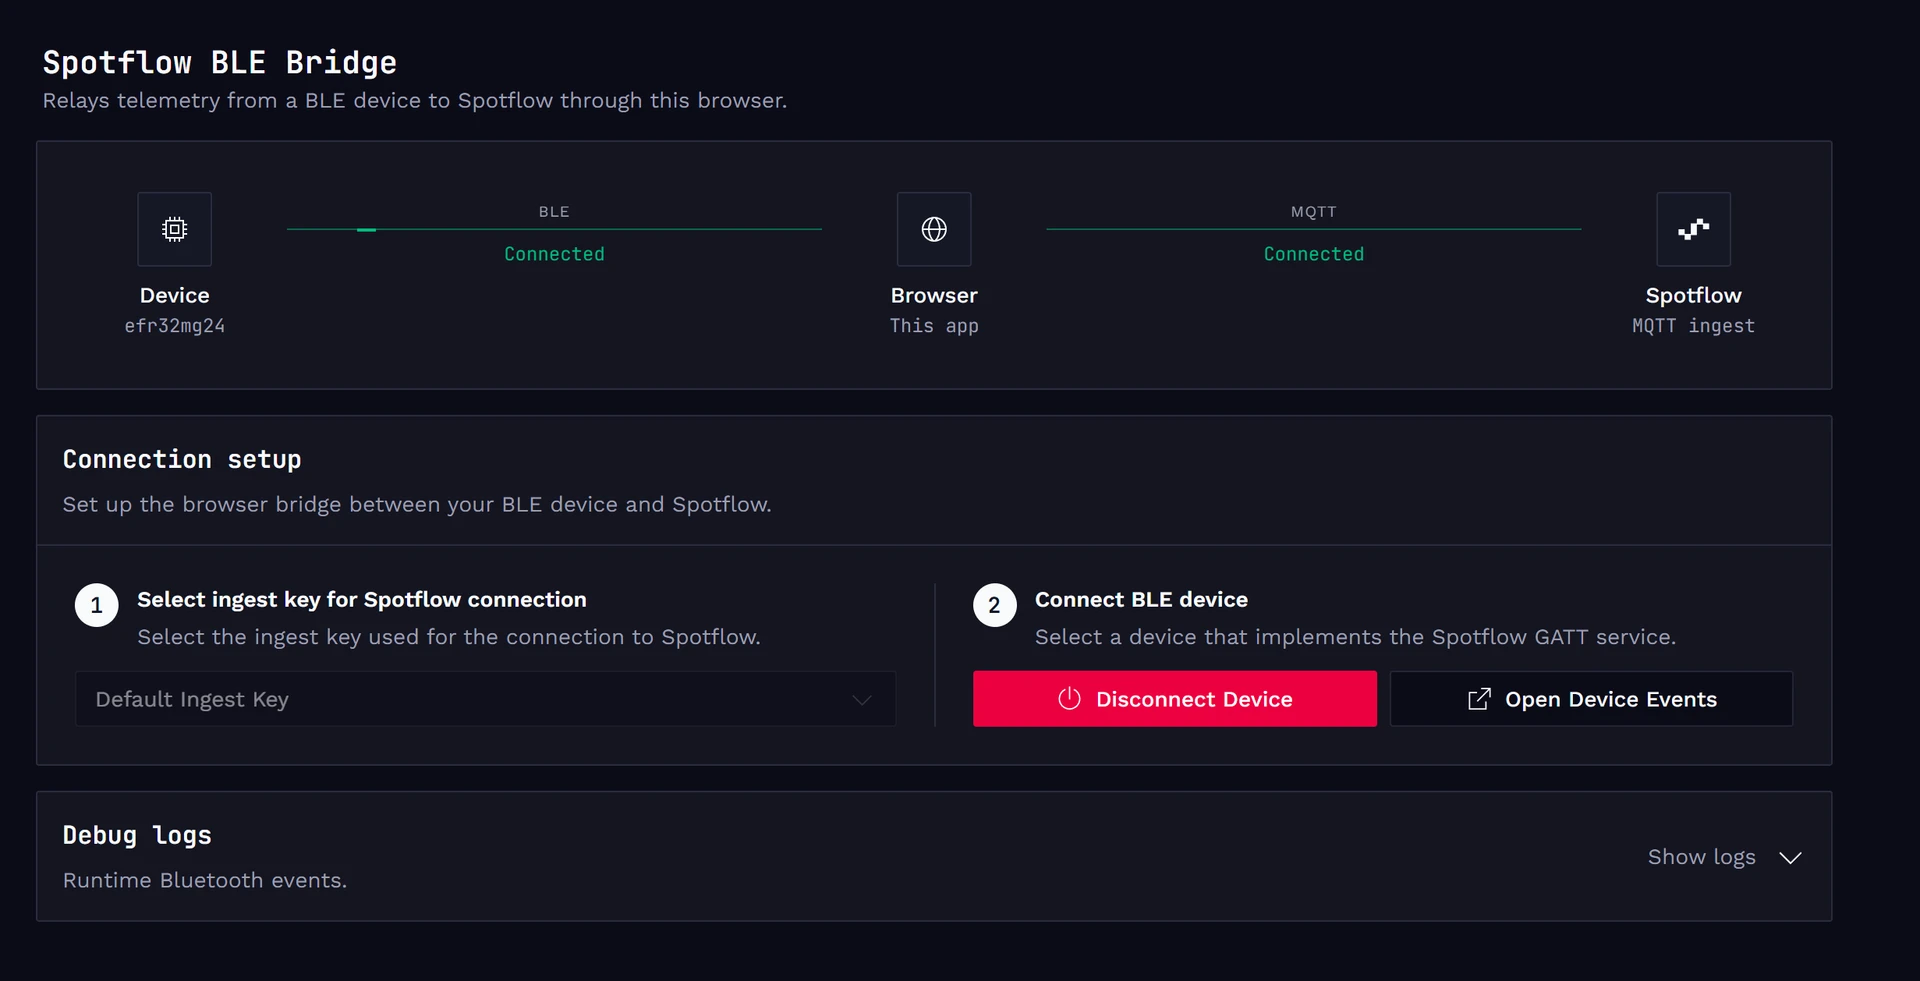Click the BLE Connected status text
The height and width of the screenshot is (981, 1920).
pos(554,254)
